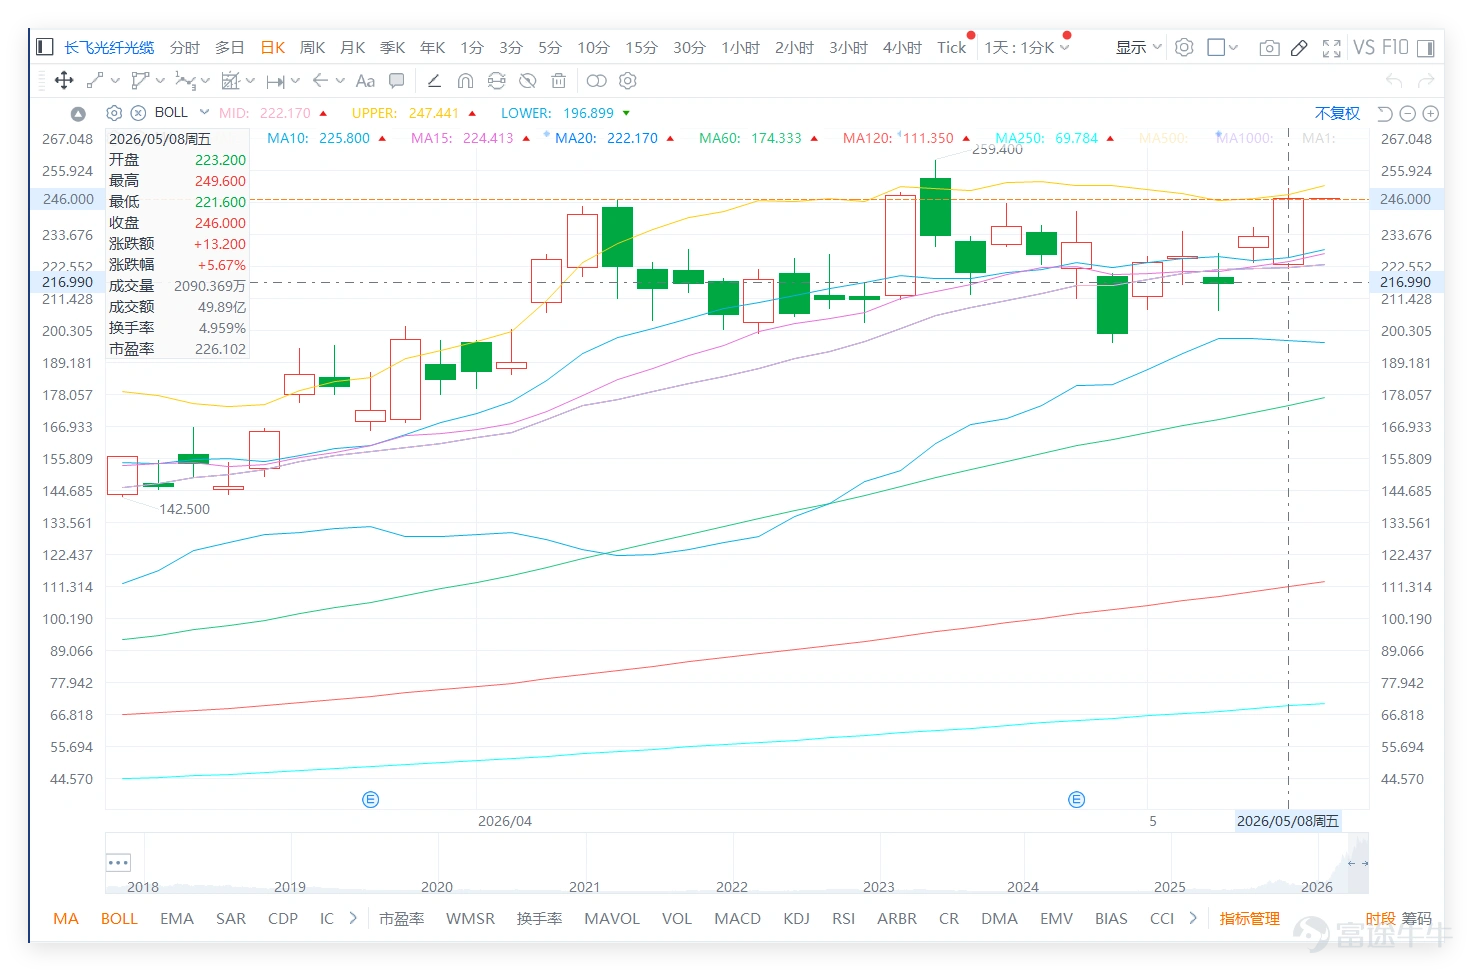Zoom in chart with plus circle icon

1431,114
